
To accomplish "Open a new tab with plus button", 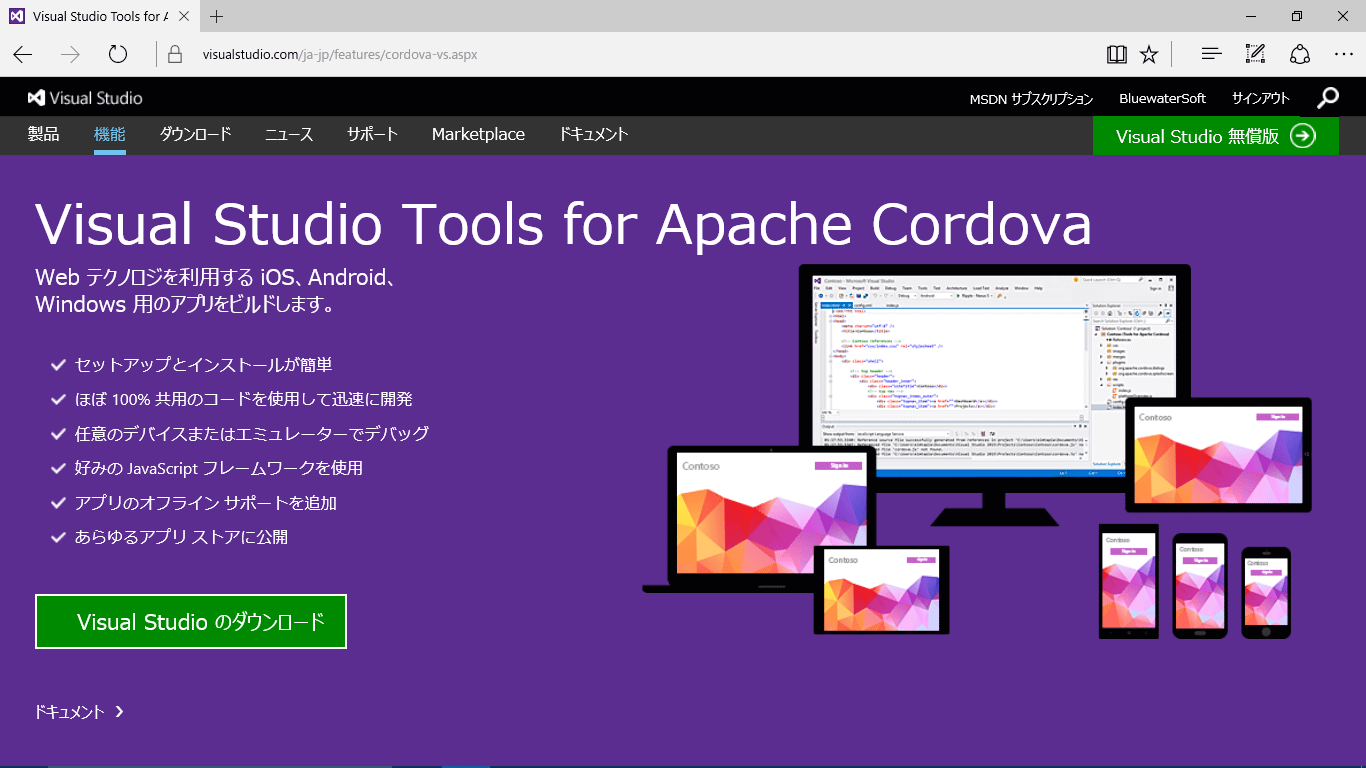I will [x=217, y=16].
